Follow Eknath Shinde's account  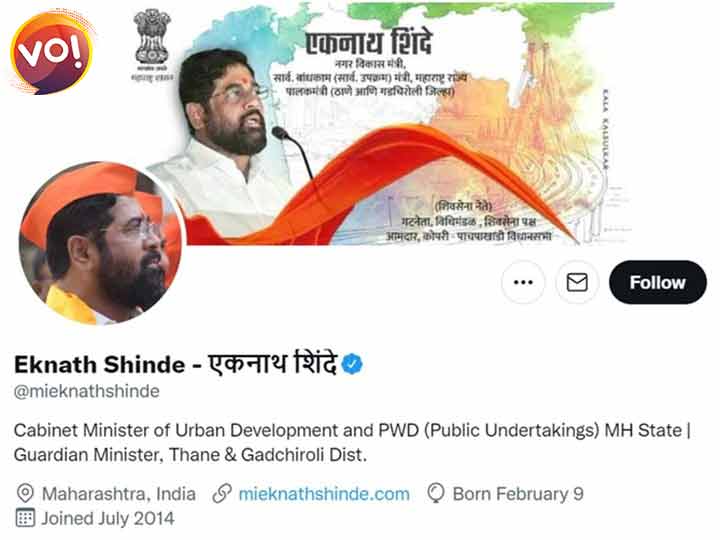tap(657, 282)
